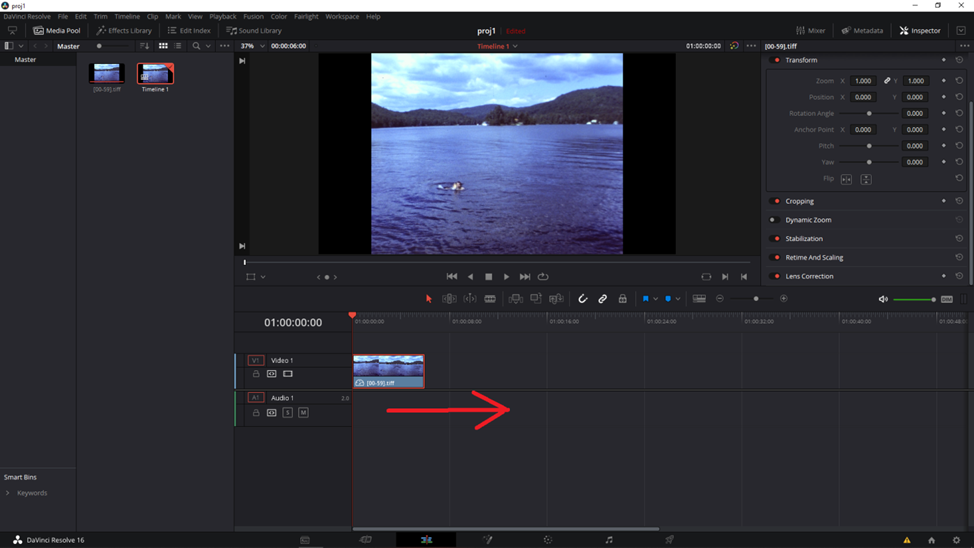
Task: Toggle the Stabilization enable dot
Action: click(x=775, y=239)
